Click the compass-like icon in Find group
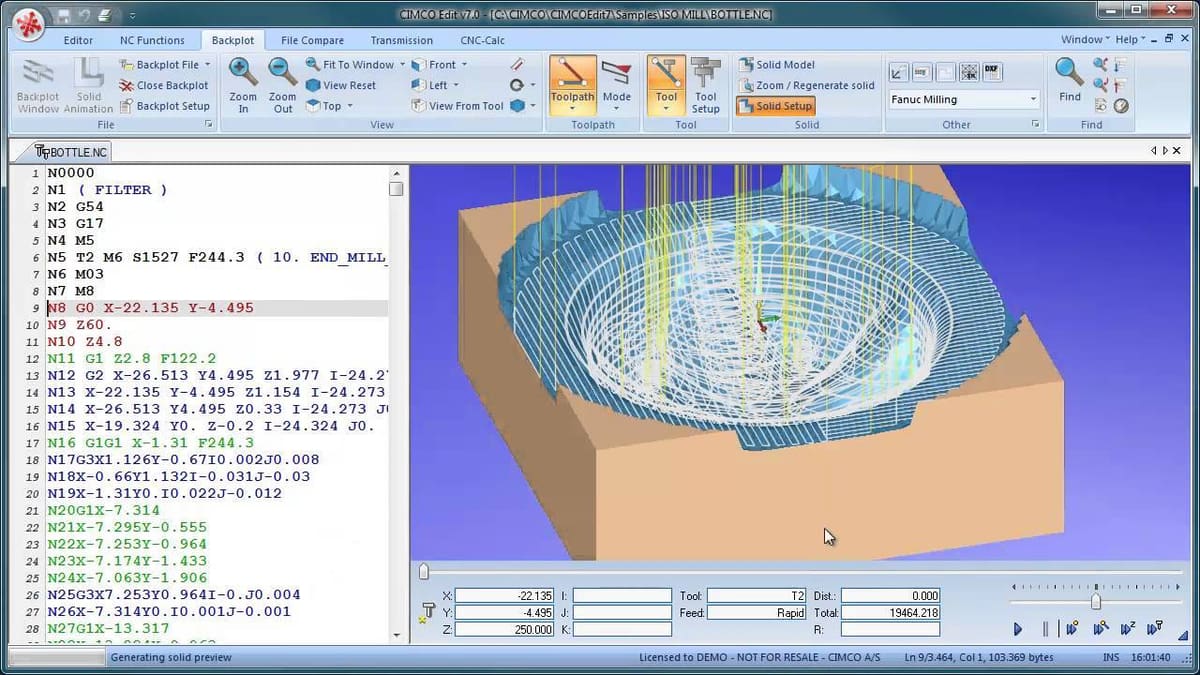The width and height of the screenshot is (1200, 675). coord(1121,105)
